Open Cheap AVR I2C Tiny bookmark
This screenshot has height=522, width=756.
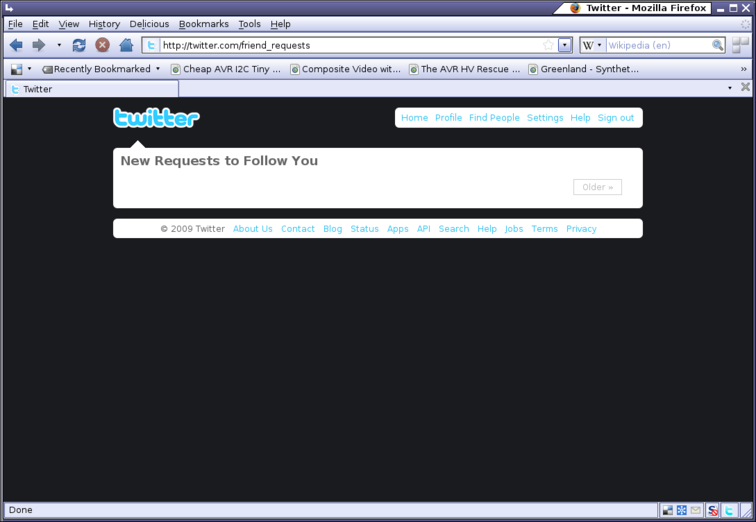point(226,69)
